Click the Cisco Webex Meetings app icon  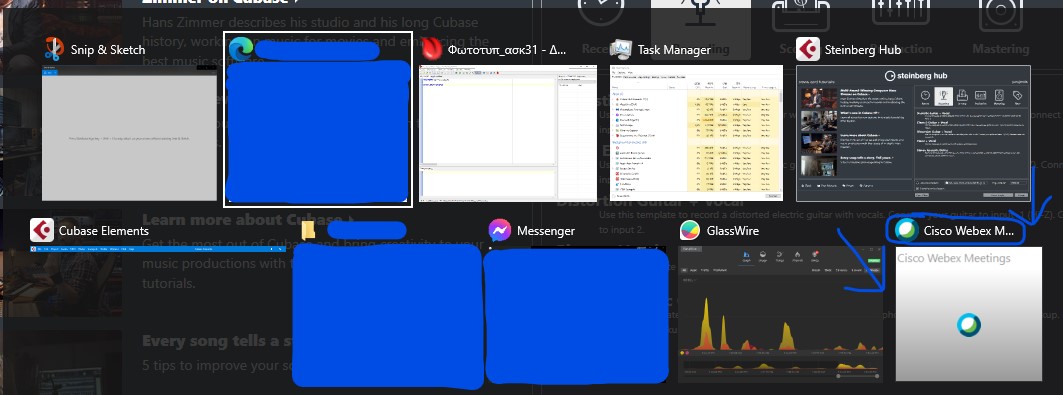pos(906,230)
